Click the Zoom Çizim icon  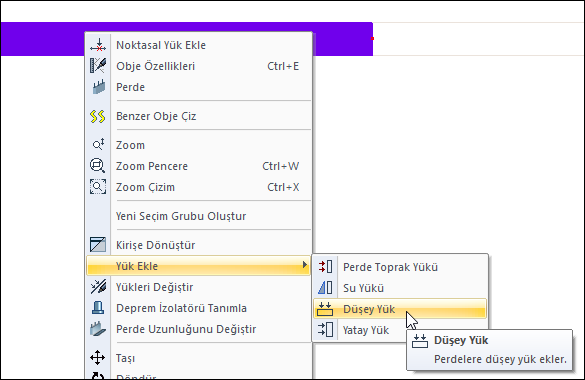98,187
